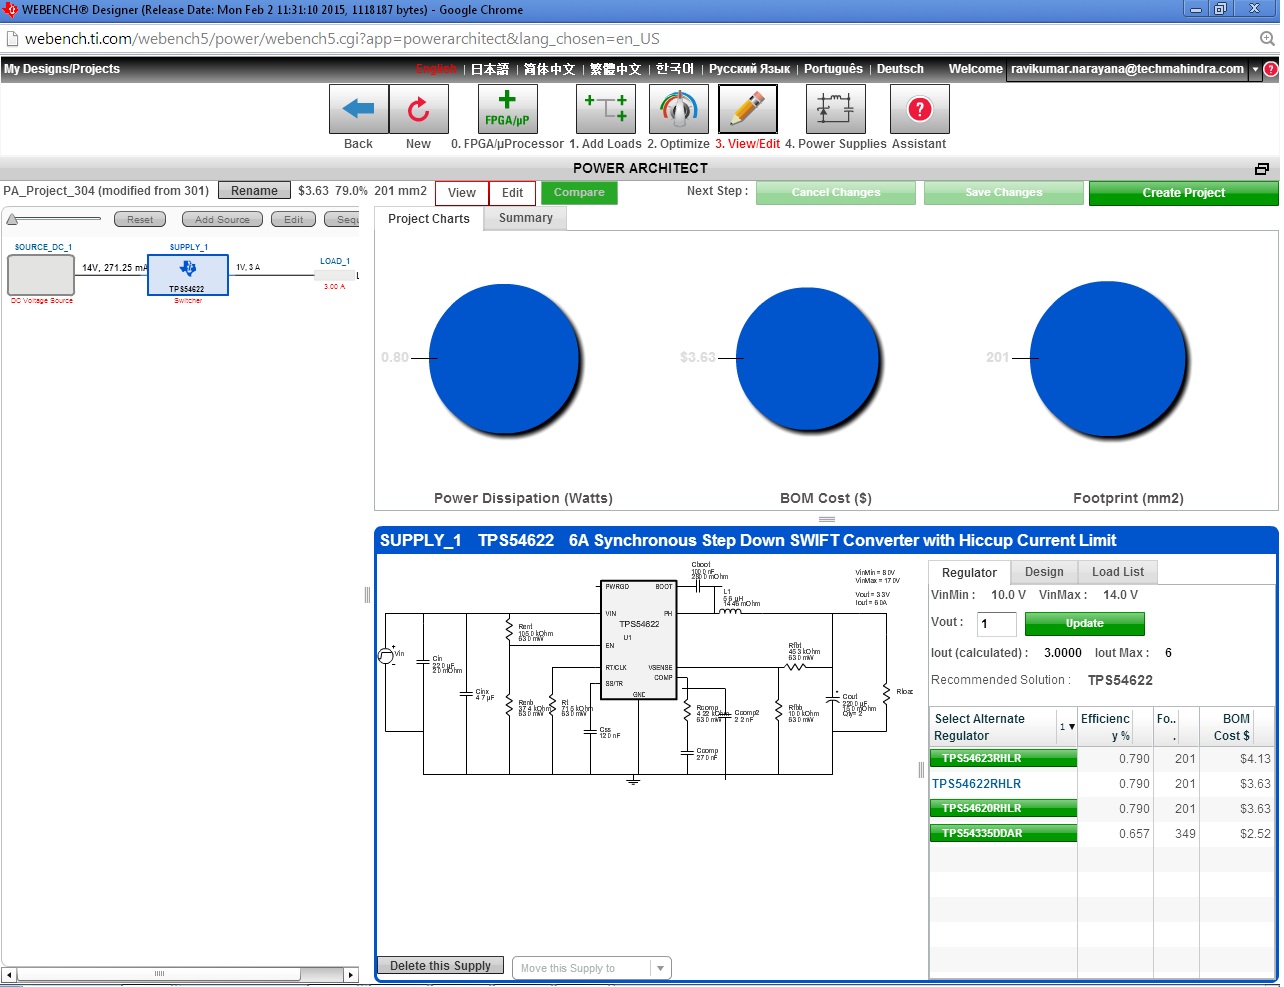Select the View/Edit pencil icon
1284x987 pixels.
pos(747,109)
